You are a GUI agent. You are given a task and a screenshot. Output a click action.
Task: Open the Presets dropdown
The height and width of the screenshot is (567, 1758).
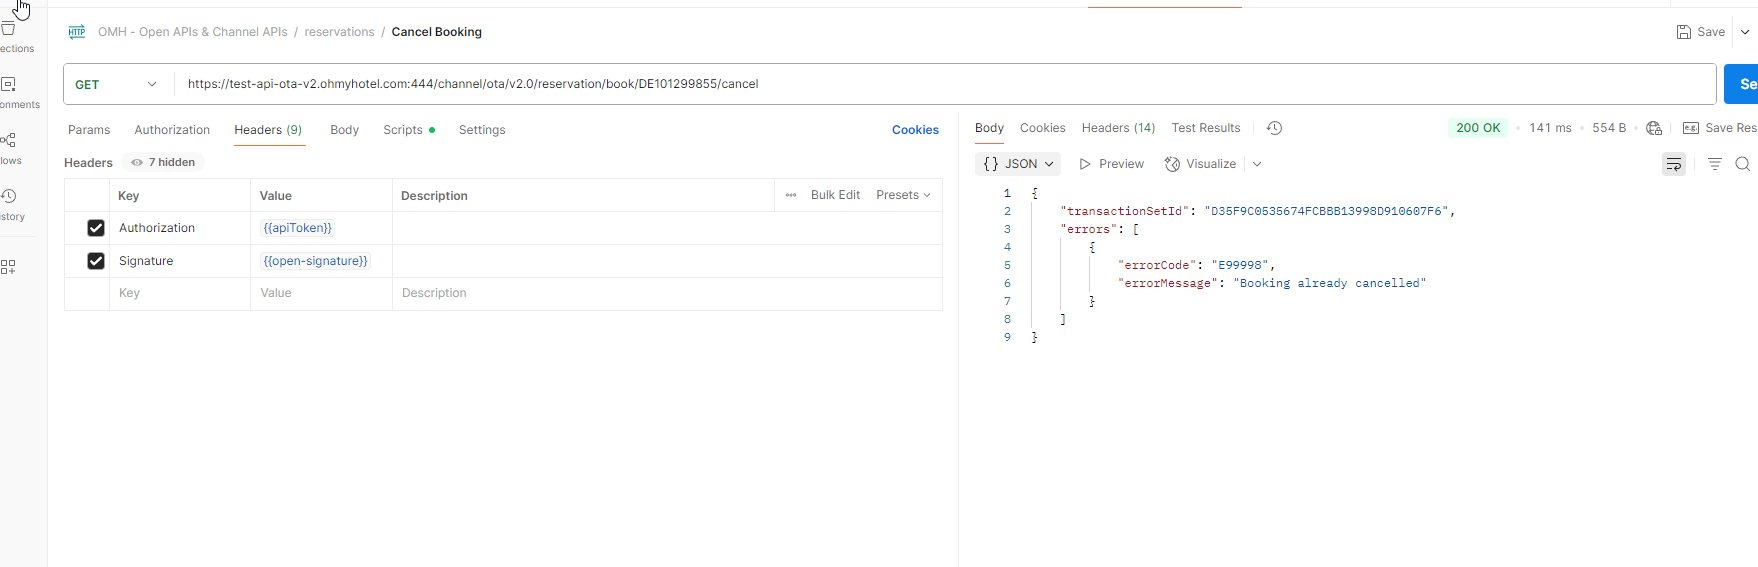[903, 195]
